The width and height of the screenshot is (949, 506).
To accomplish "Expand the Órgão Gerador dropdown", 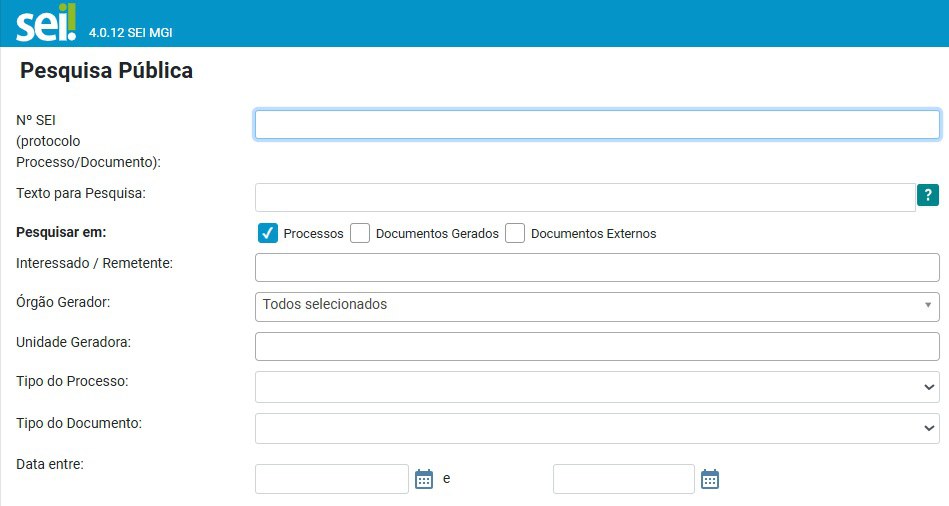I will [597, 306].
